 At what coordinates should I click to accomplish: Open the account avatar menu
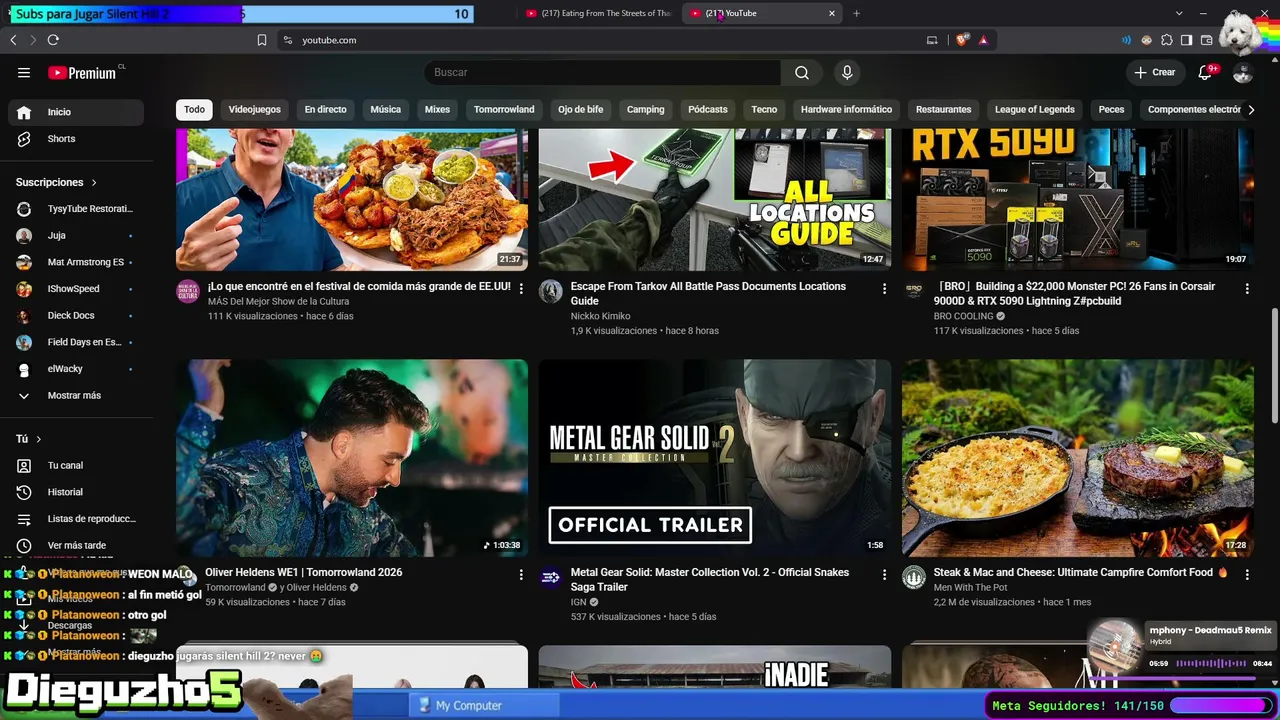click(x=1243, y=72)
